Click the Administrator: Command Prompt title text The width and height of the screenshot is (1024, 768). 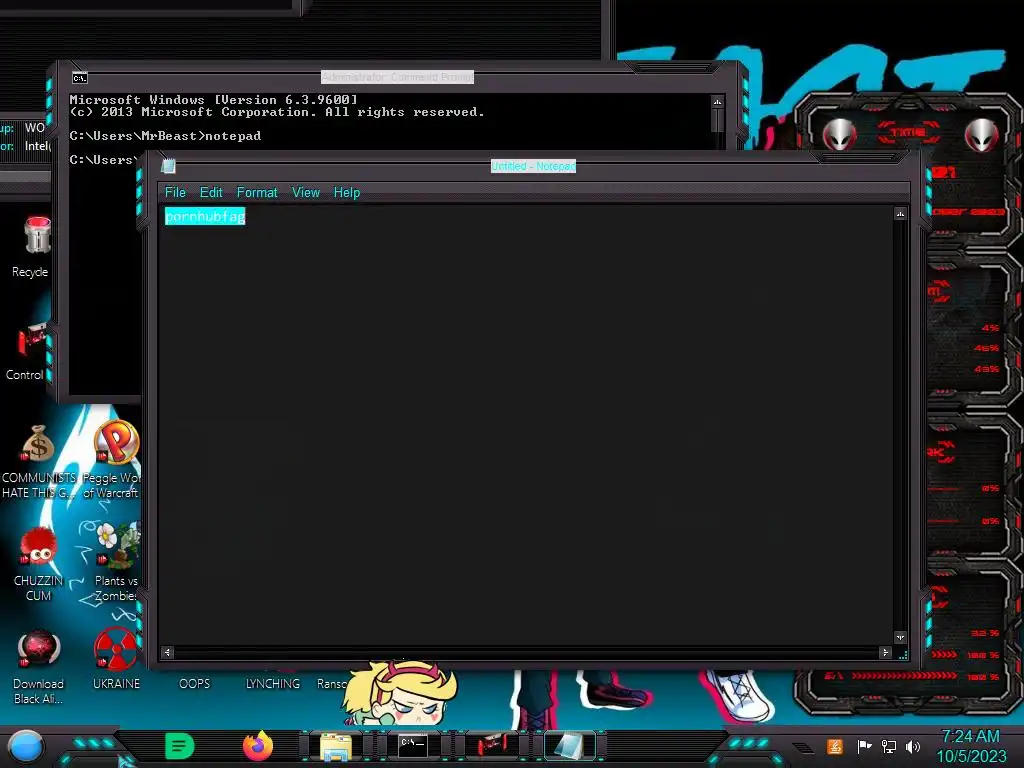point(397,77)
